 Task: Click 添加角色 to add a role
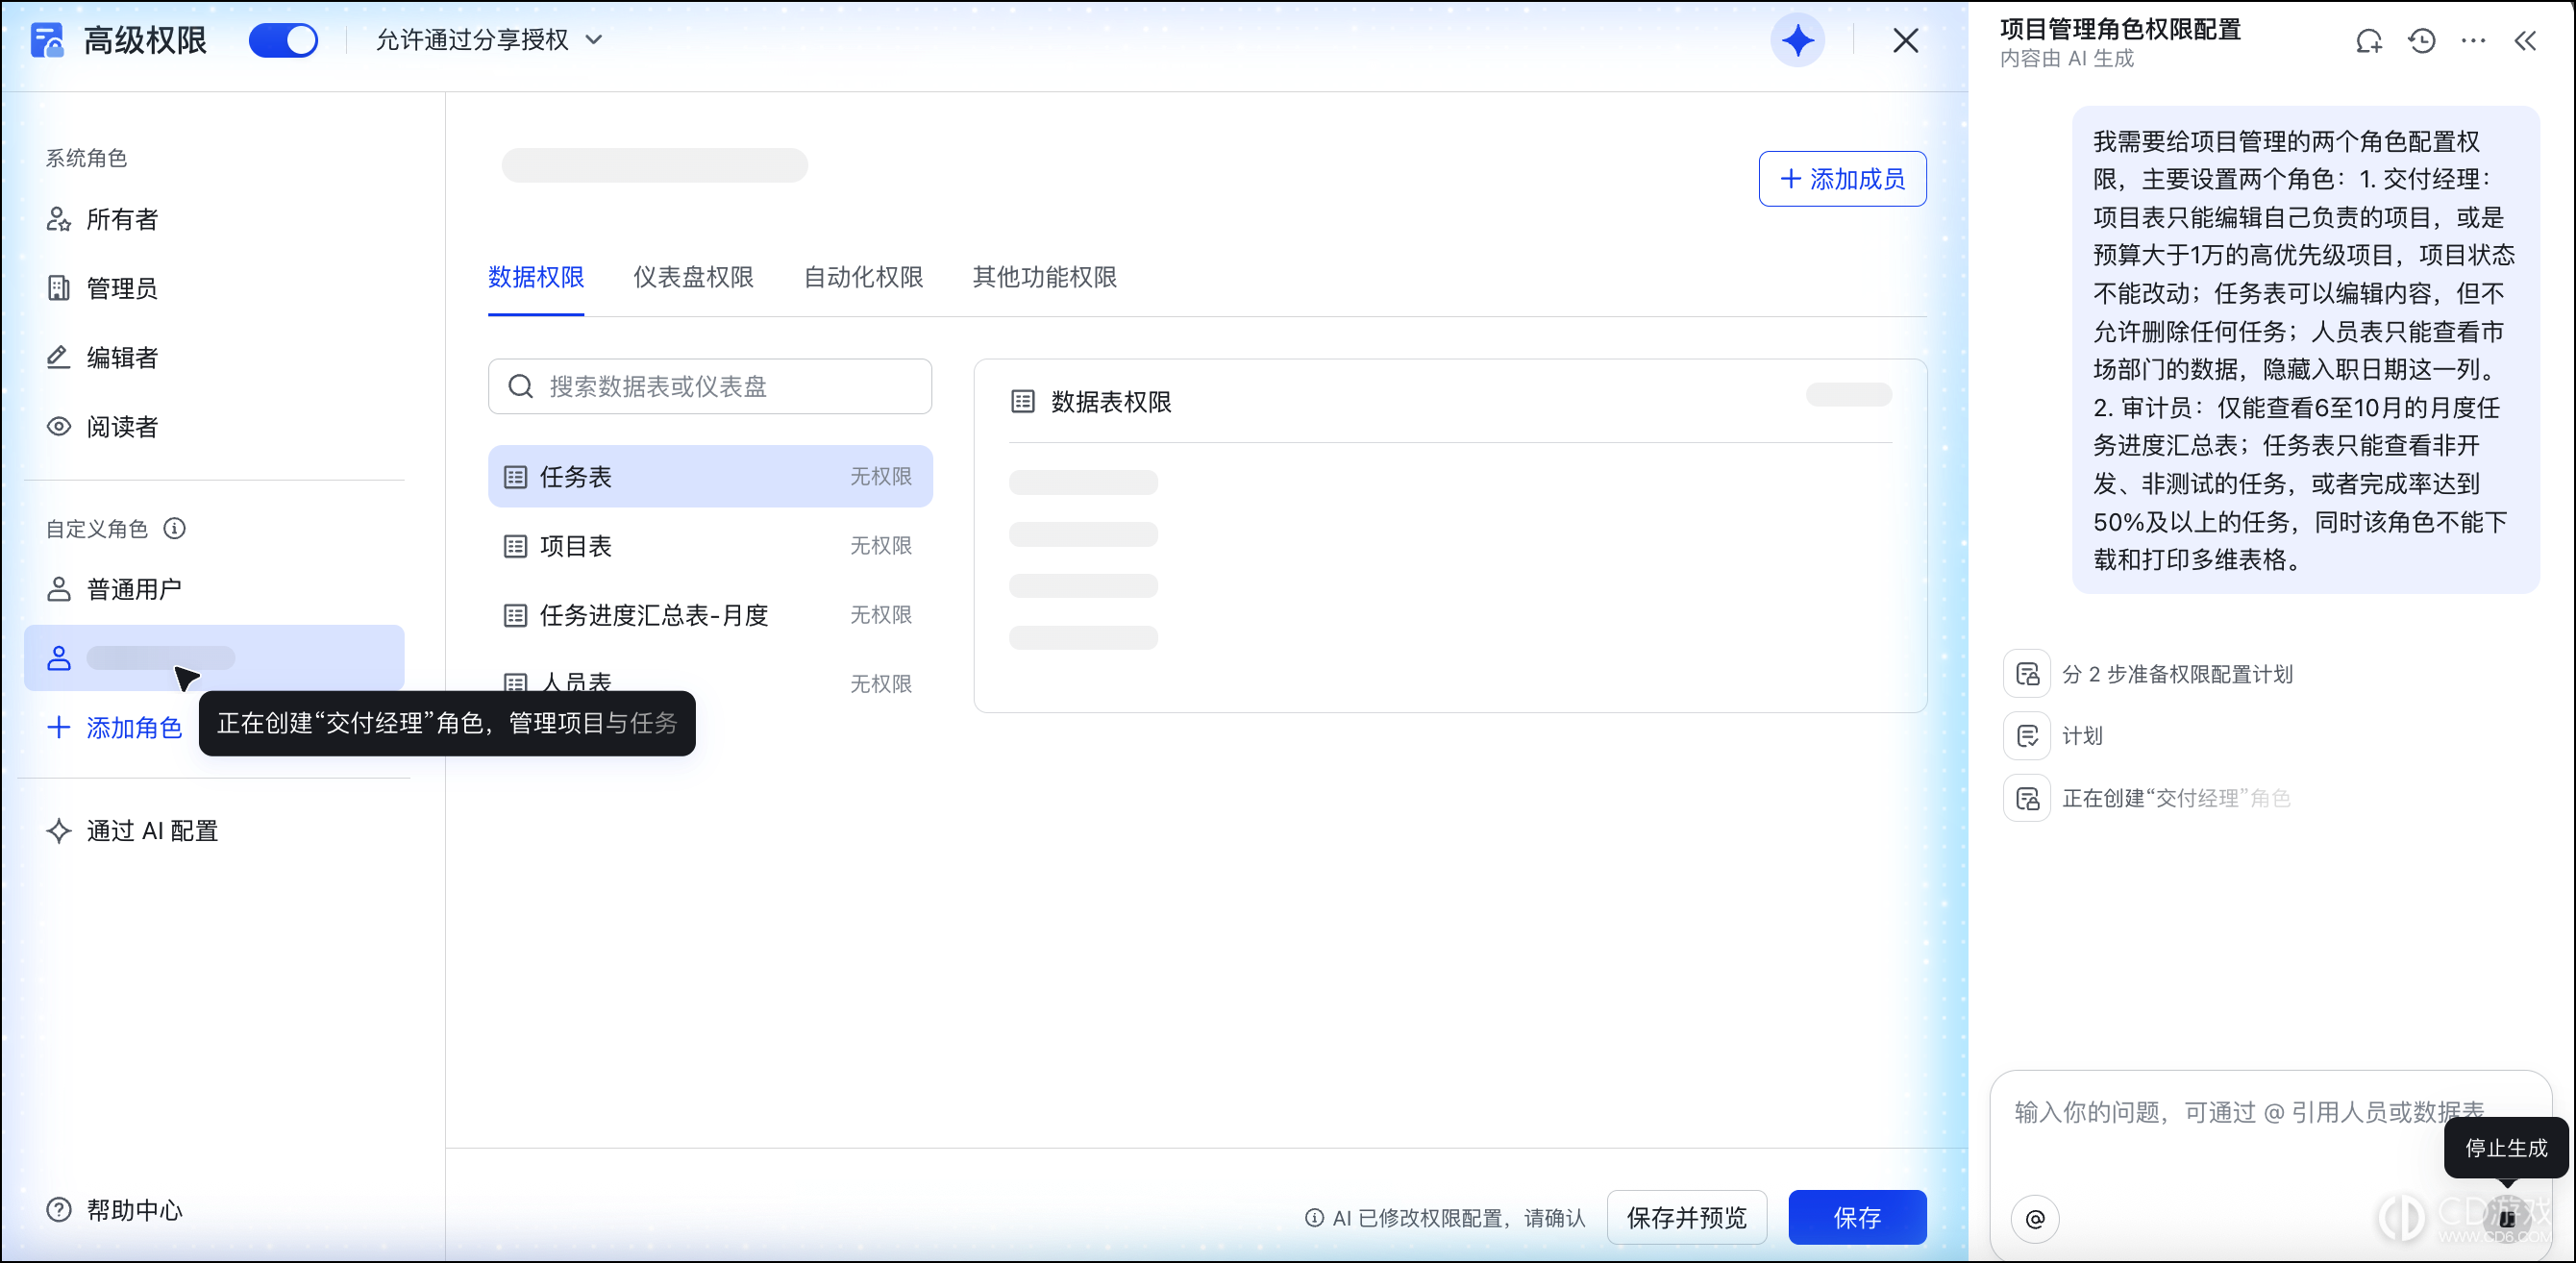115,727
